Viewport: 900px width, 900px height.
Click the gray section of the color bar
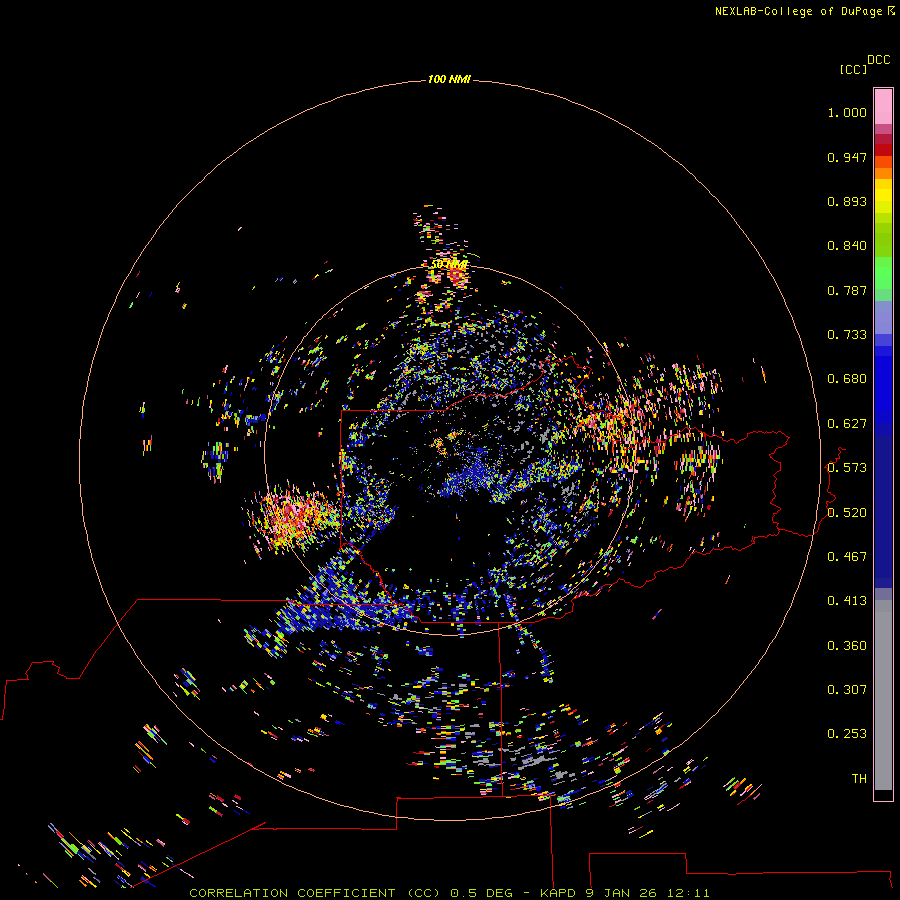point(883,695)
